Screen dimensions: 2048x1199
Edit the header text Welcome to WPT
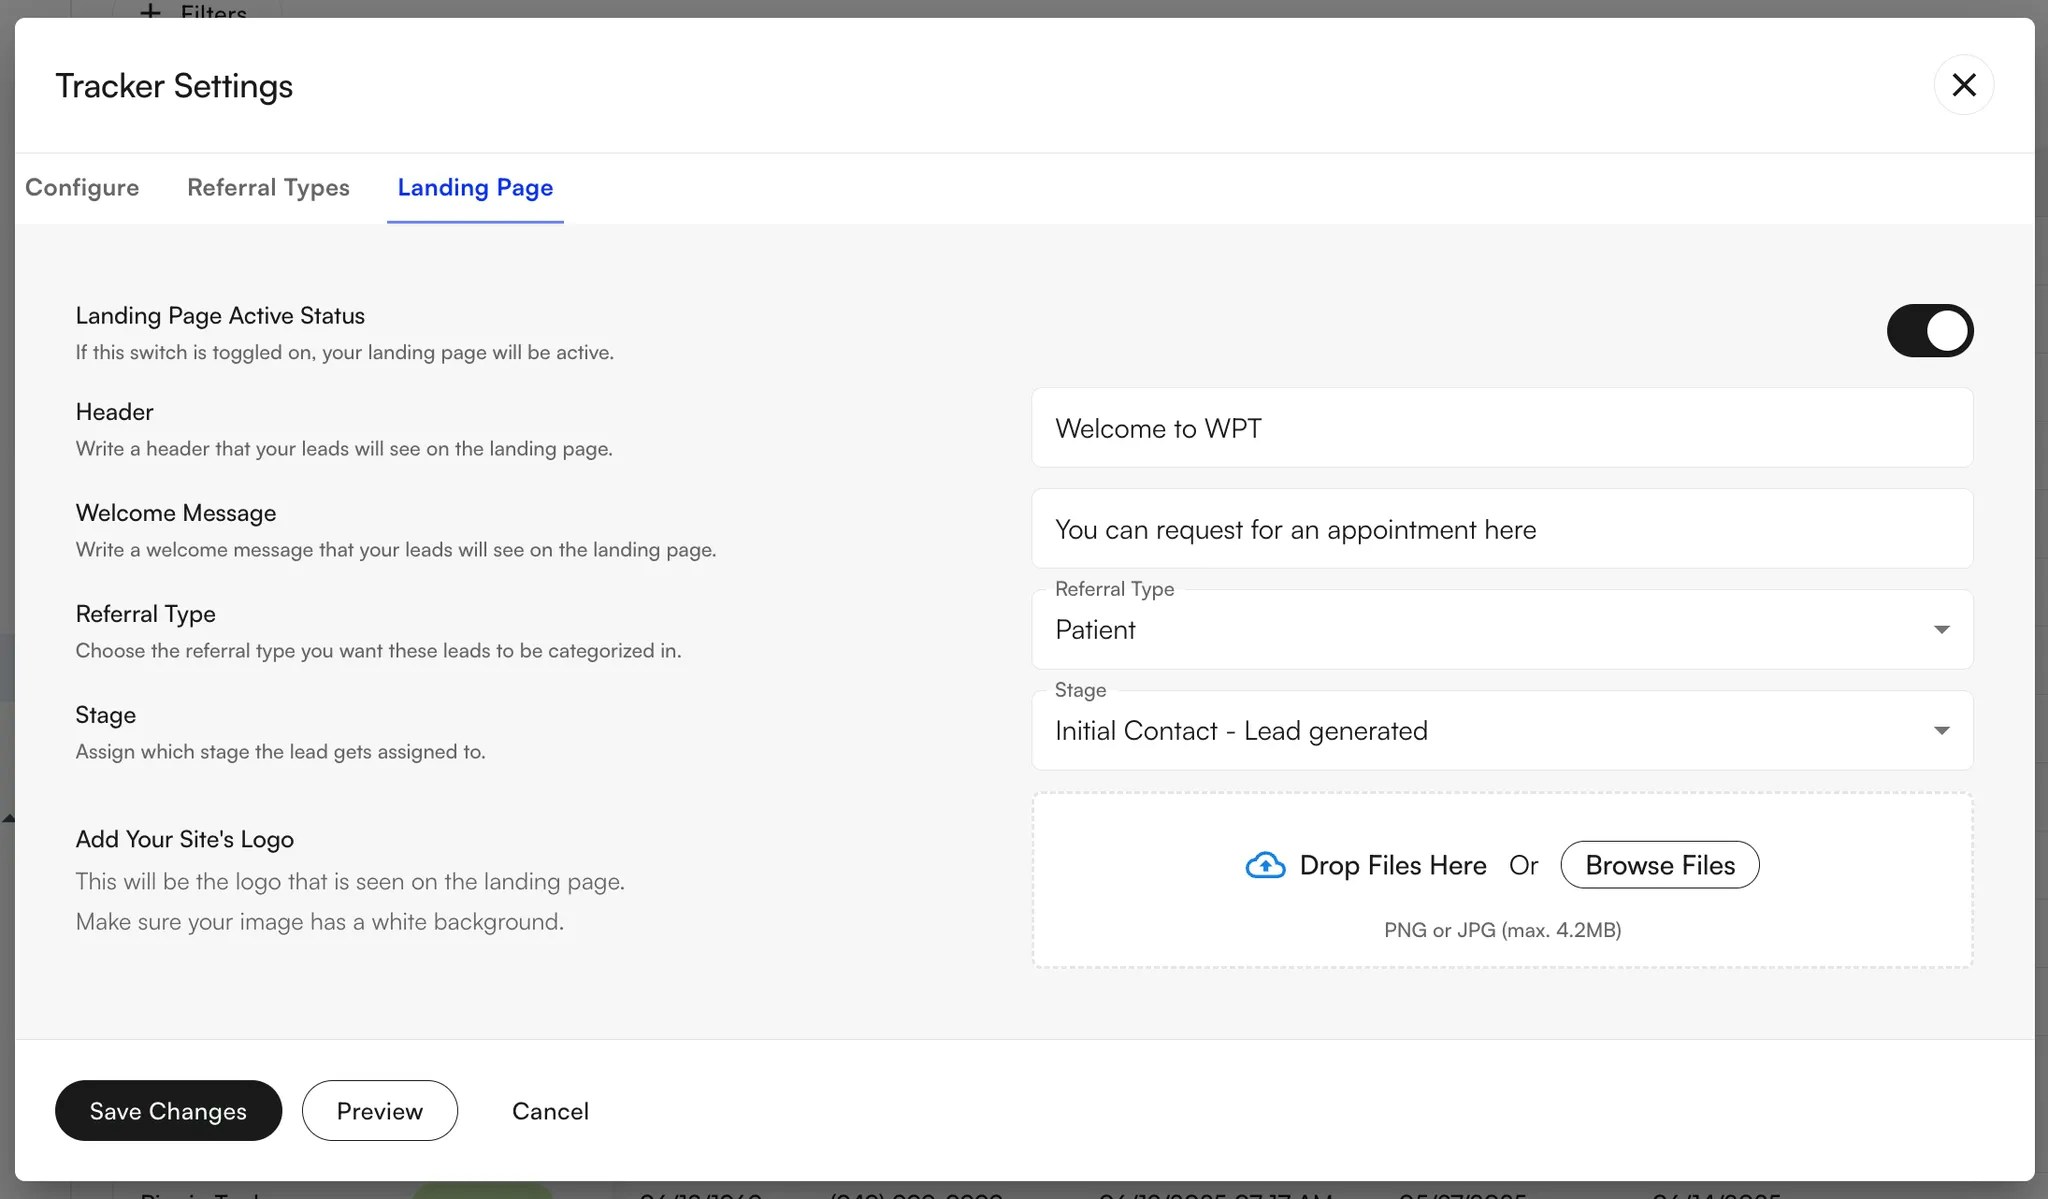[x=1500, y=428]
